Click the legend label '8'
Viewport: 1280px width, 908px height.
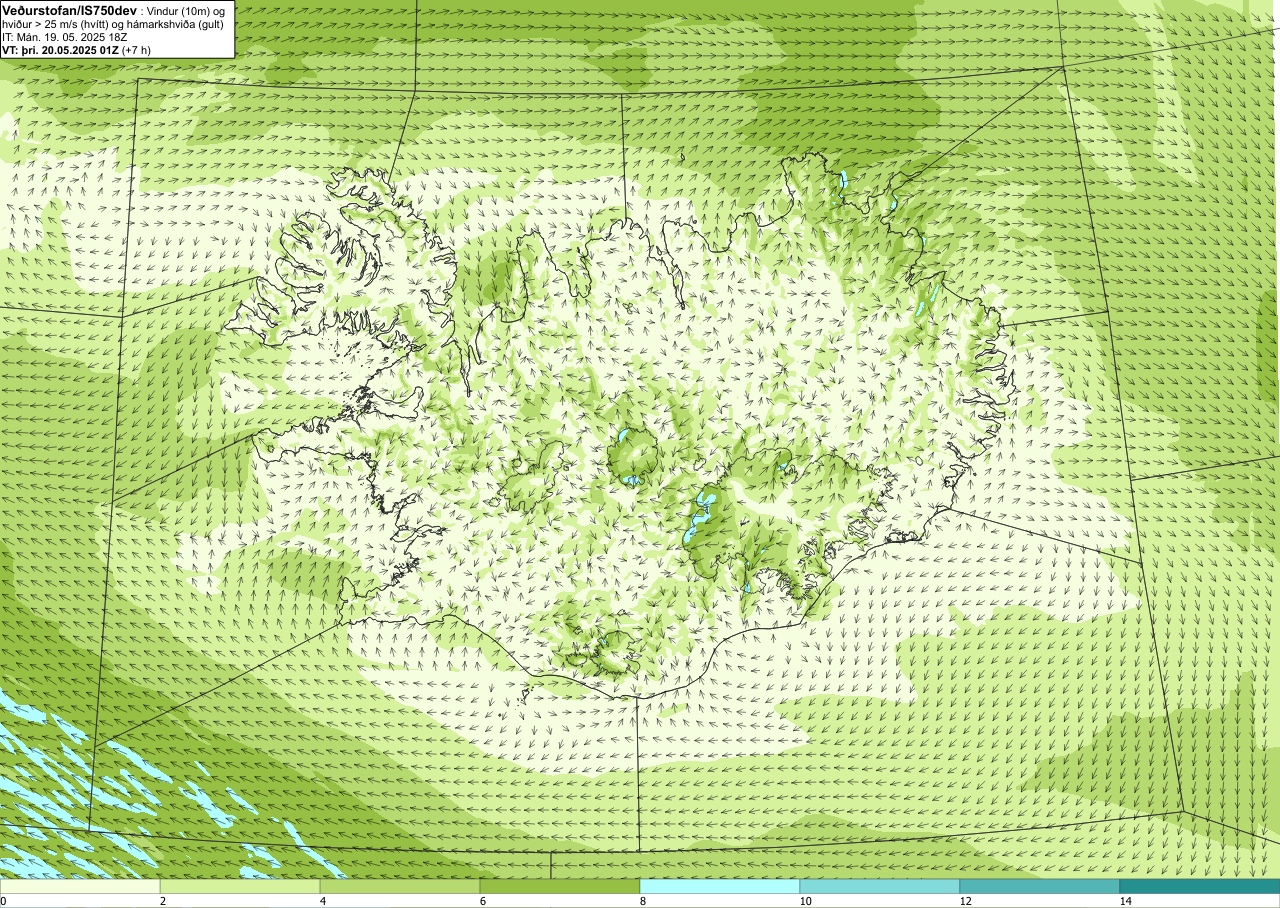click(x=643, y=901)
